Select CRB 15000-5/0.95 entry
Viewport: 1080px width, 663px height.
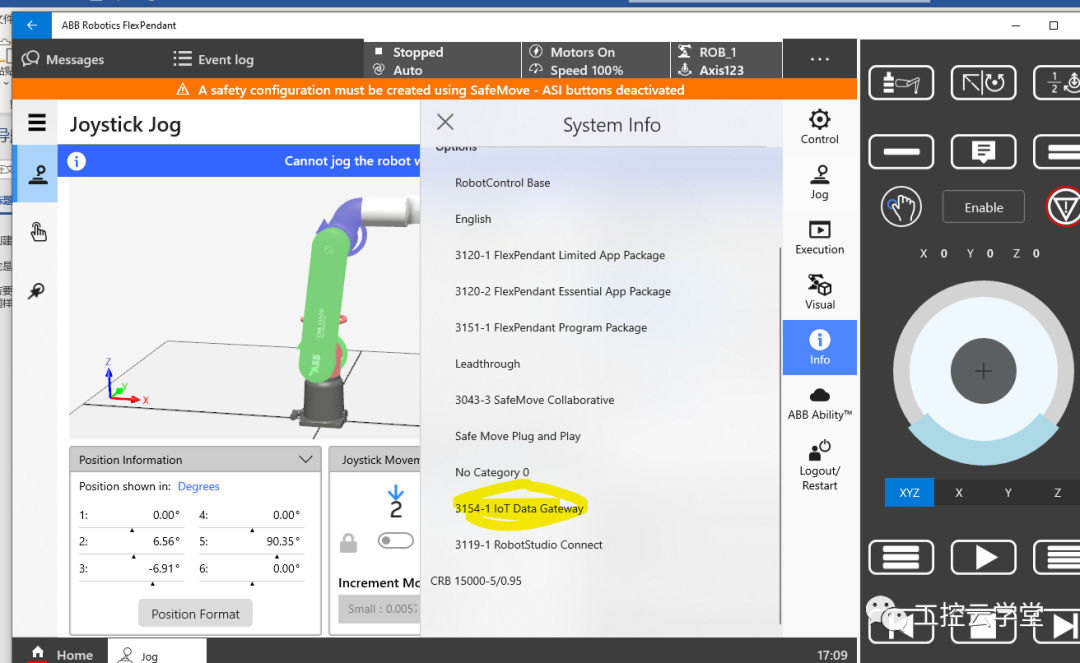click(x=476, y=580)
